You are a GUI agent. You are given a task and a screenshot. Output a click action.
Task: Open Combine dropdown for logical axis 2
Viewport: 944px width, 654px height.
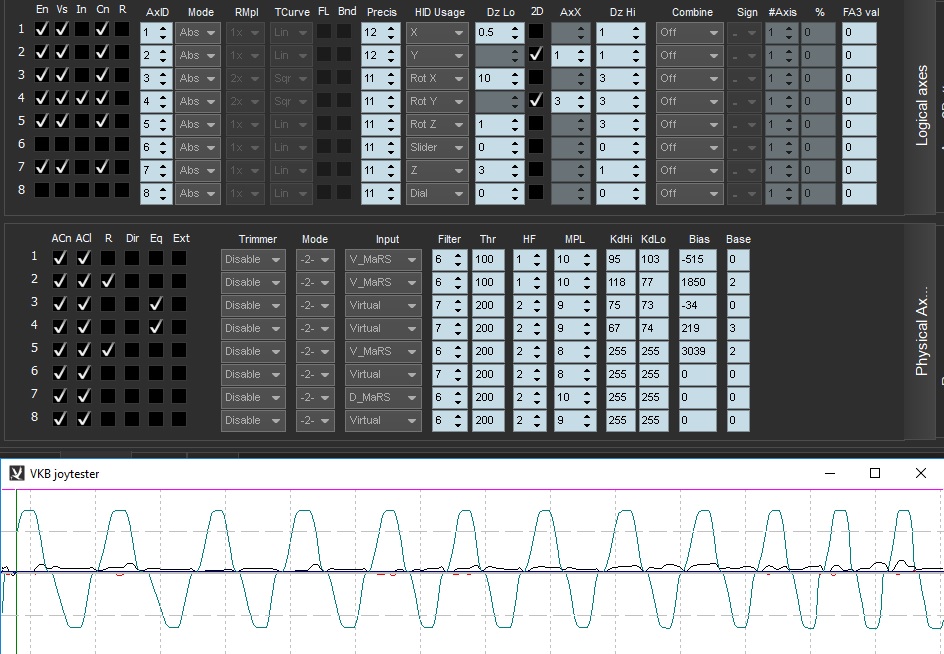pyautogui.click(x=689, y=55)
